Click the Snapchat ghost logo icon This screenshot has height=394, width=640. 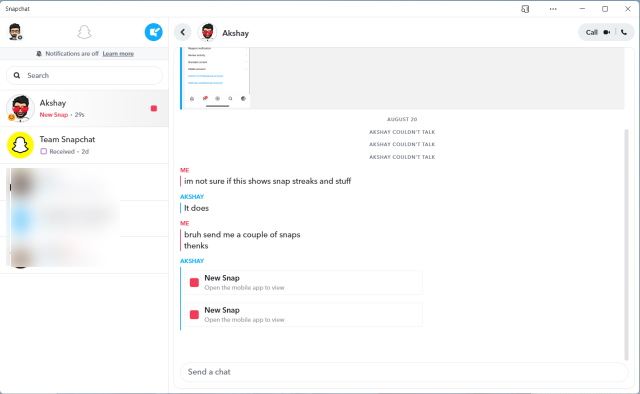(84, 32)
